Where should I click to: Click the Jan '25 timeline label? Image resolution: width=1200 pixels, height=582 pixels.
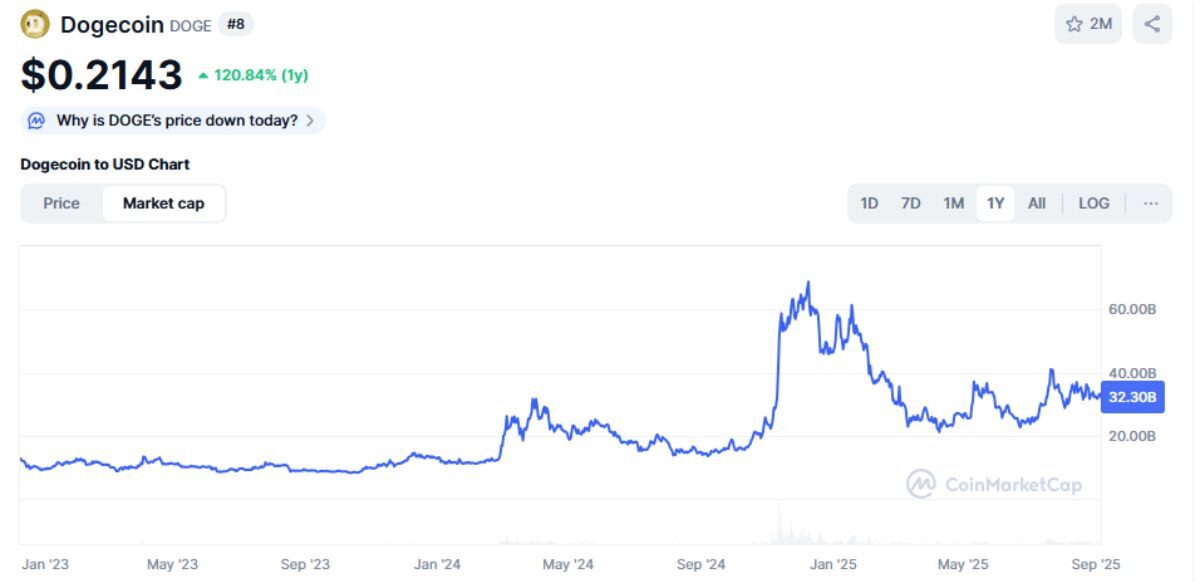pos(834,565)
